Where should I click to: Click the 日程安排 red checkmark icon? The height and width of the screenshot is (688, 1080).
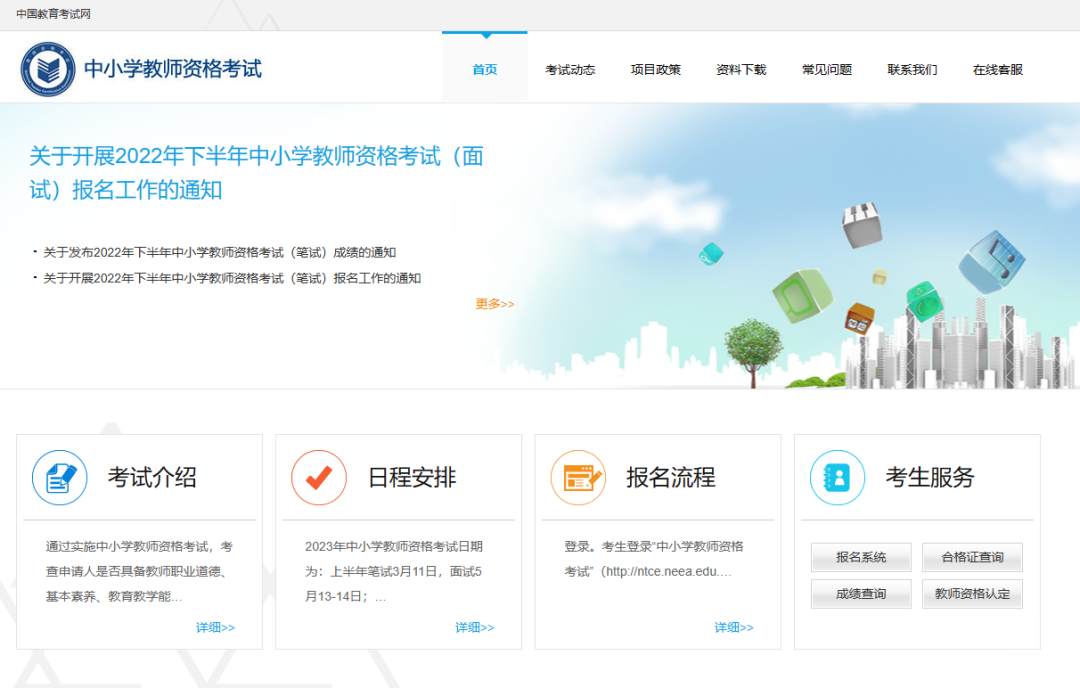point(319,478)
